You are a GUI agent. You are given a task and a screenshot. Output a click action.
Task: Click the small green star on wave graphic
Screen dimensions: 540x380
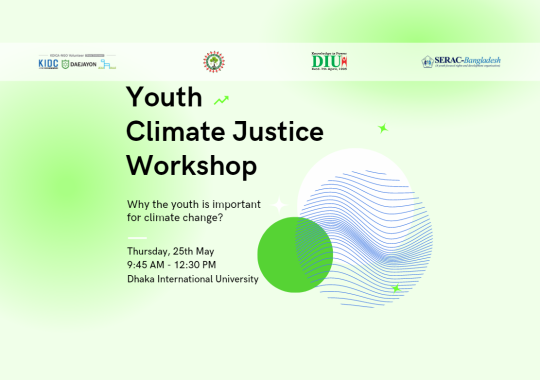[x=396, y=288]
